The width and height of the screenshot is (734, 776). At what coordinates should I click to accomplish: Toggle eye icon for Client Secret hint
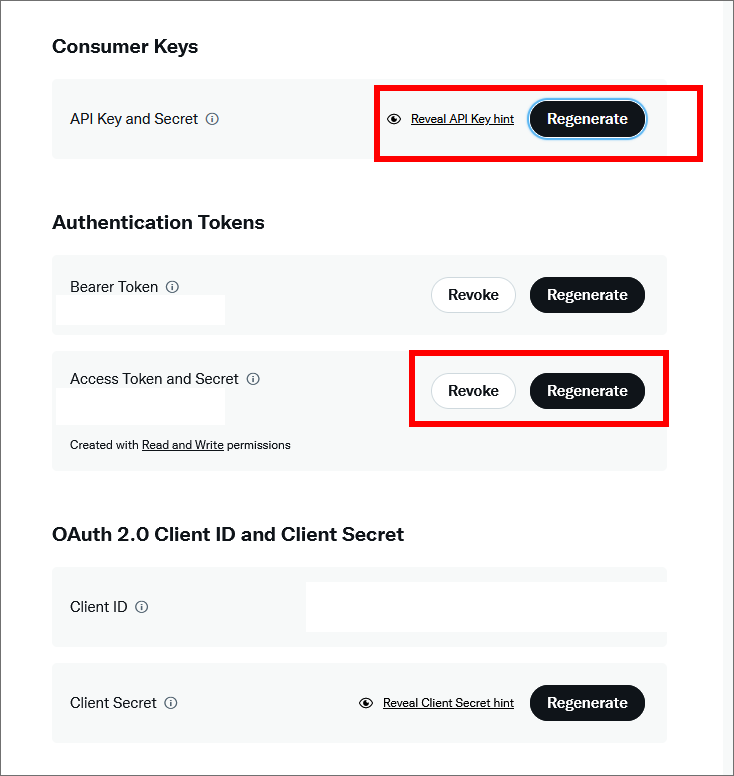point(366,703)
